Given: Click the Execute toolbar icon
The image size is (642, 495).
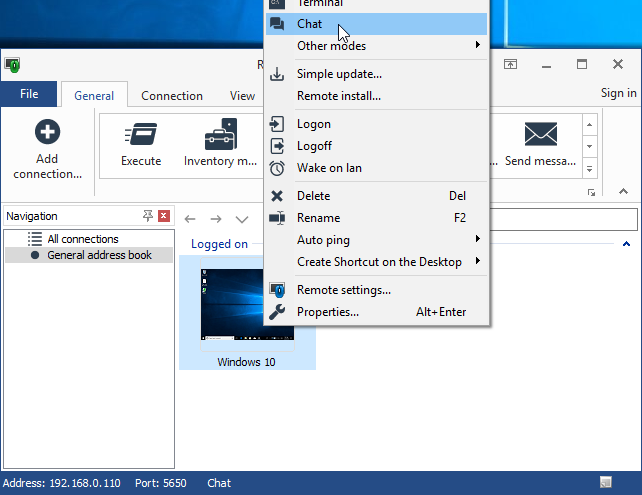Looking at the screenshot, I should click(141, 134).
